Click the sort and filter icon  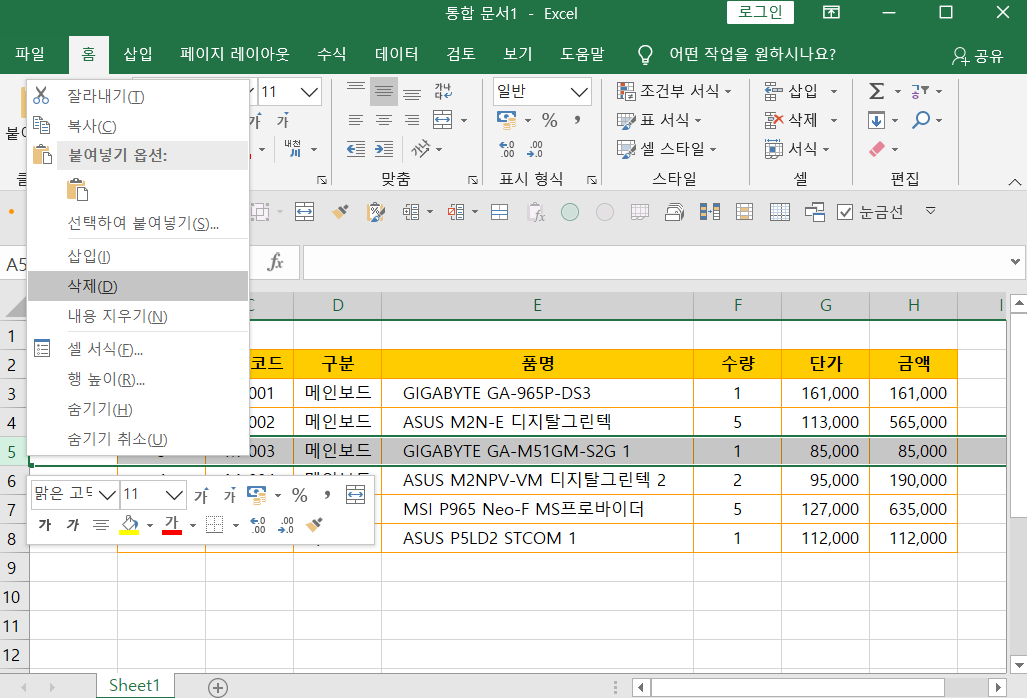[x=920, y=91]
